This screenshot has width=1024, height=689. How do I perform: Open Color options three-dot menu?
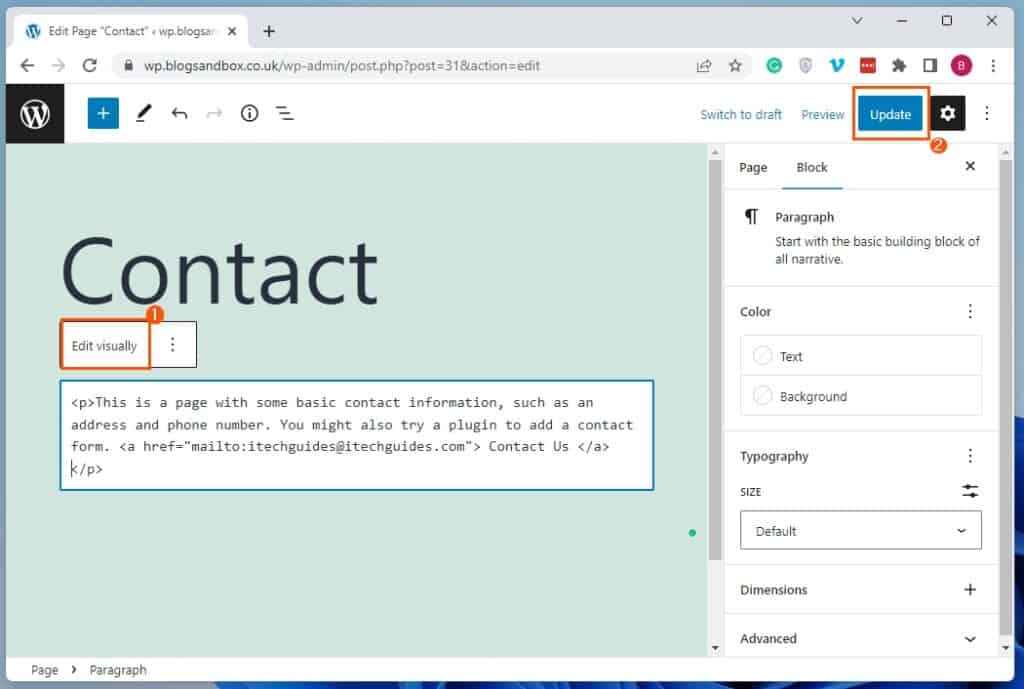click(x=970, y=311)
